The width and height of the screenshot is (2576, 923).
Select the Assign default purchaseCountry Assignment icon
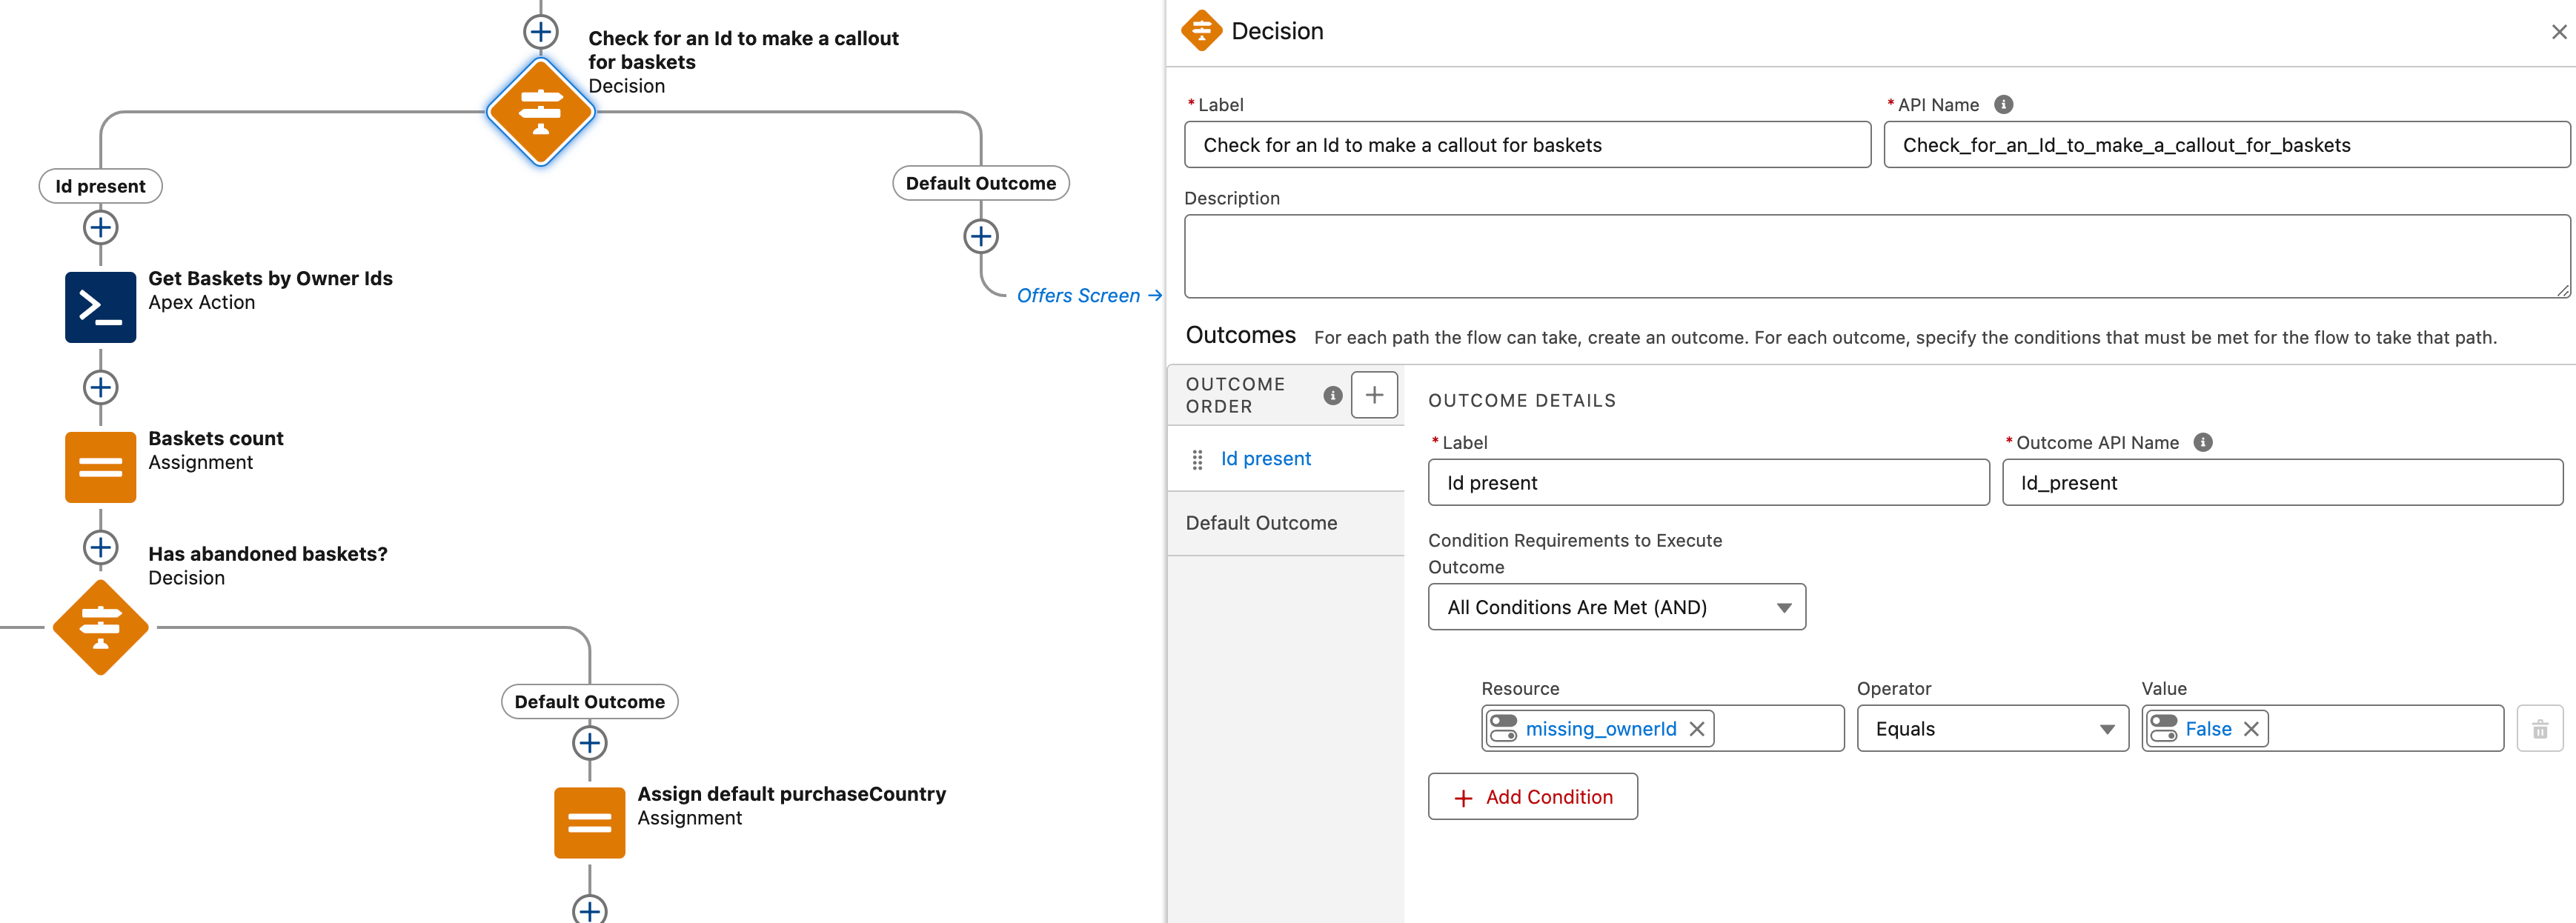click(589, 822)
